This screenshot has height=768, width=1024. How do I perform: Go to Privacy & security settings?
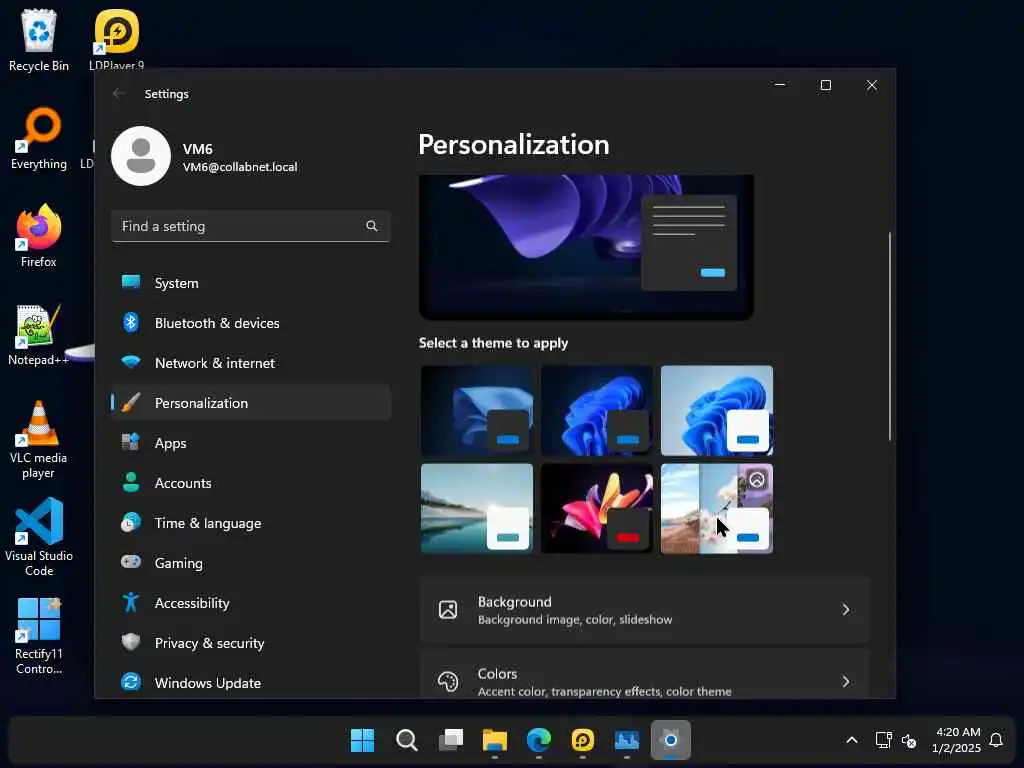pos(251,643)
